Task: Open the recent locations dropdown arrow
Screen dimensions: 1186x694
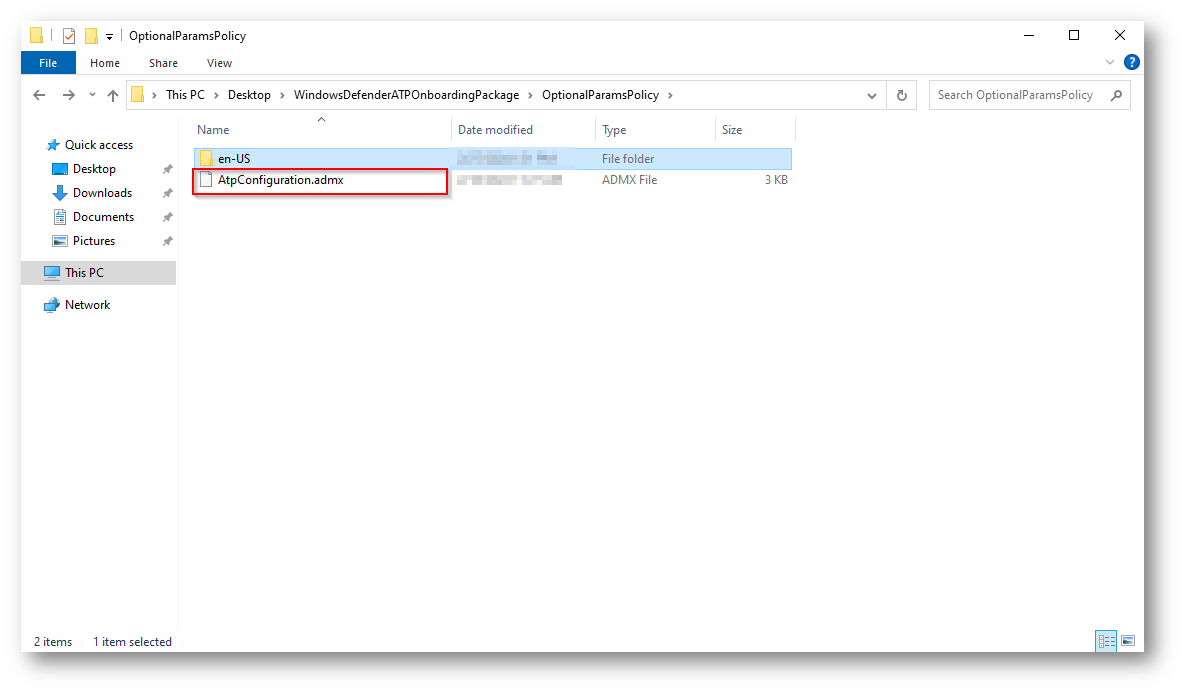Action: 92,95
